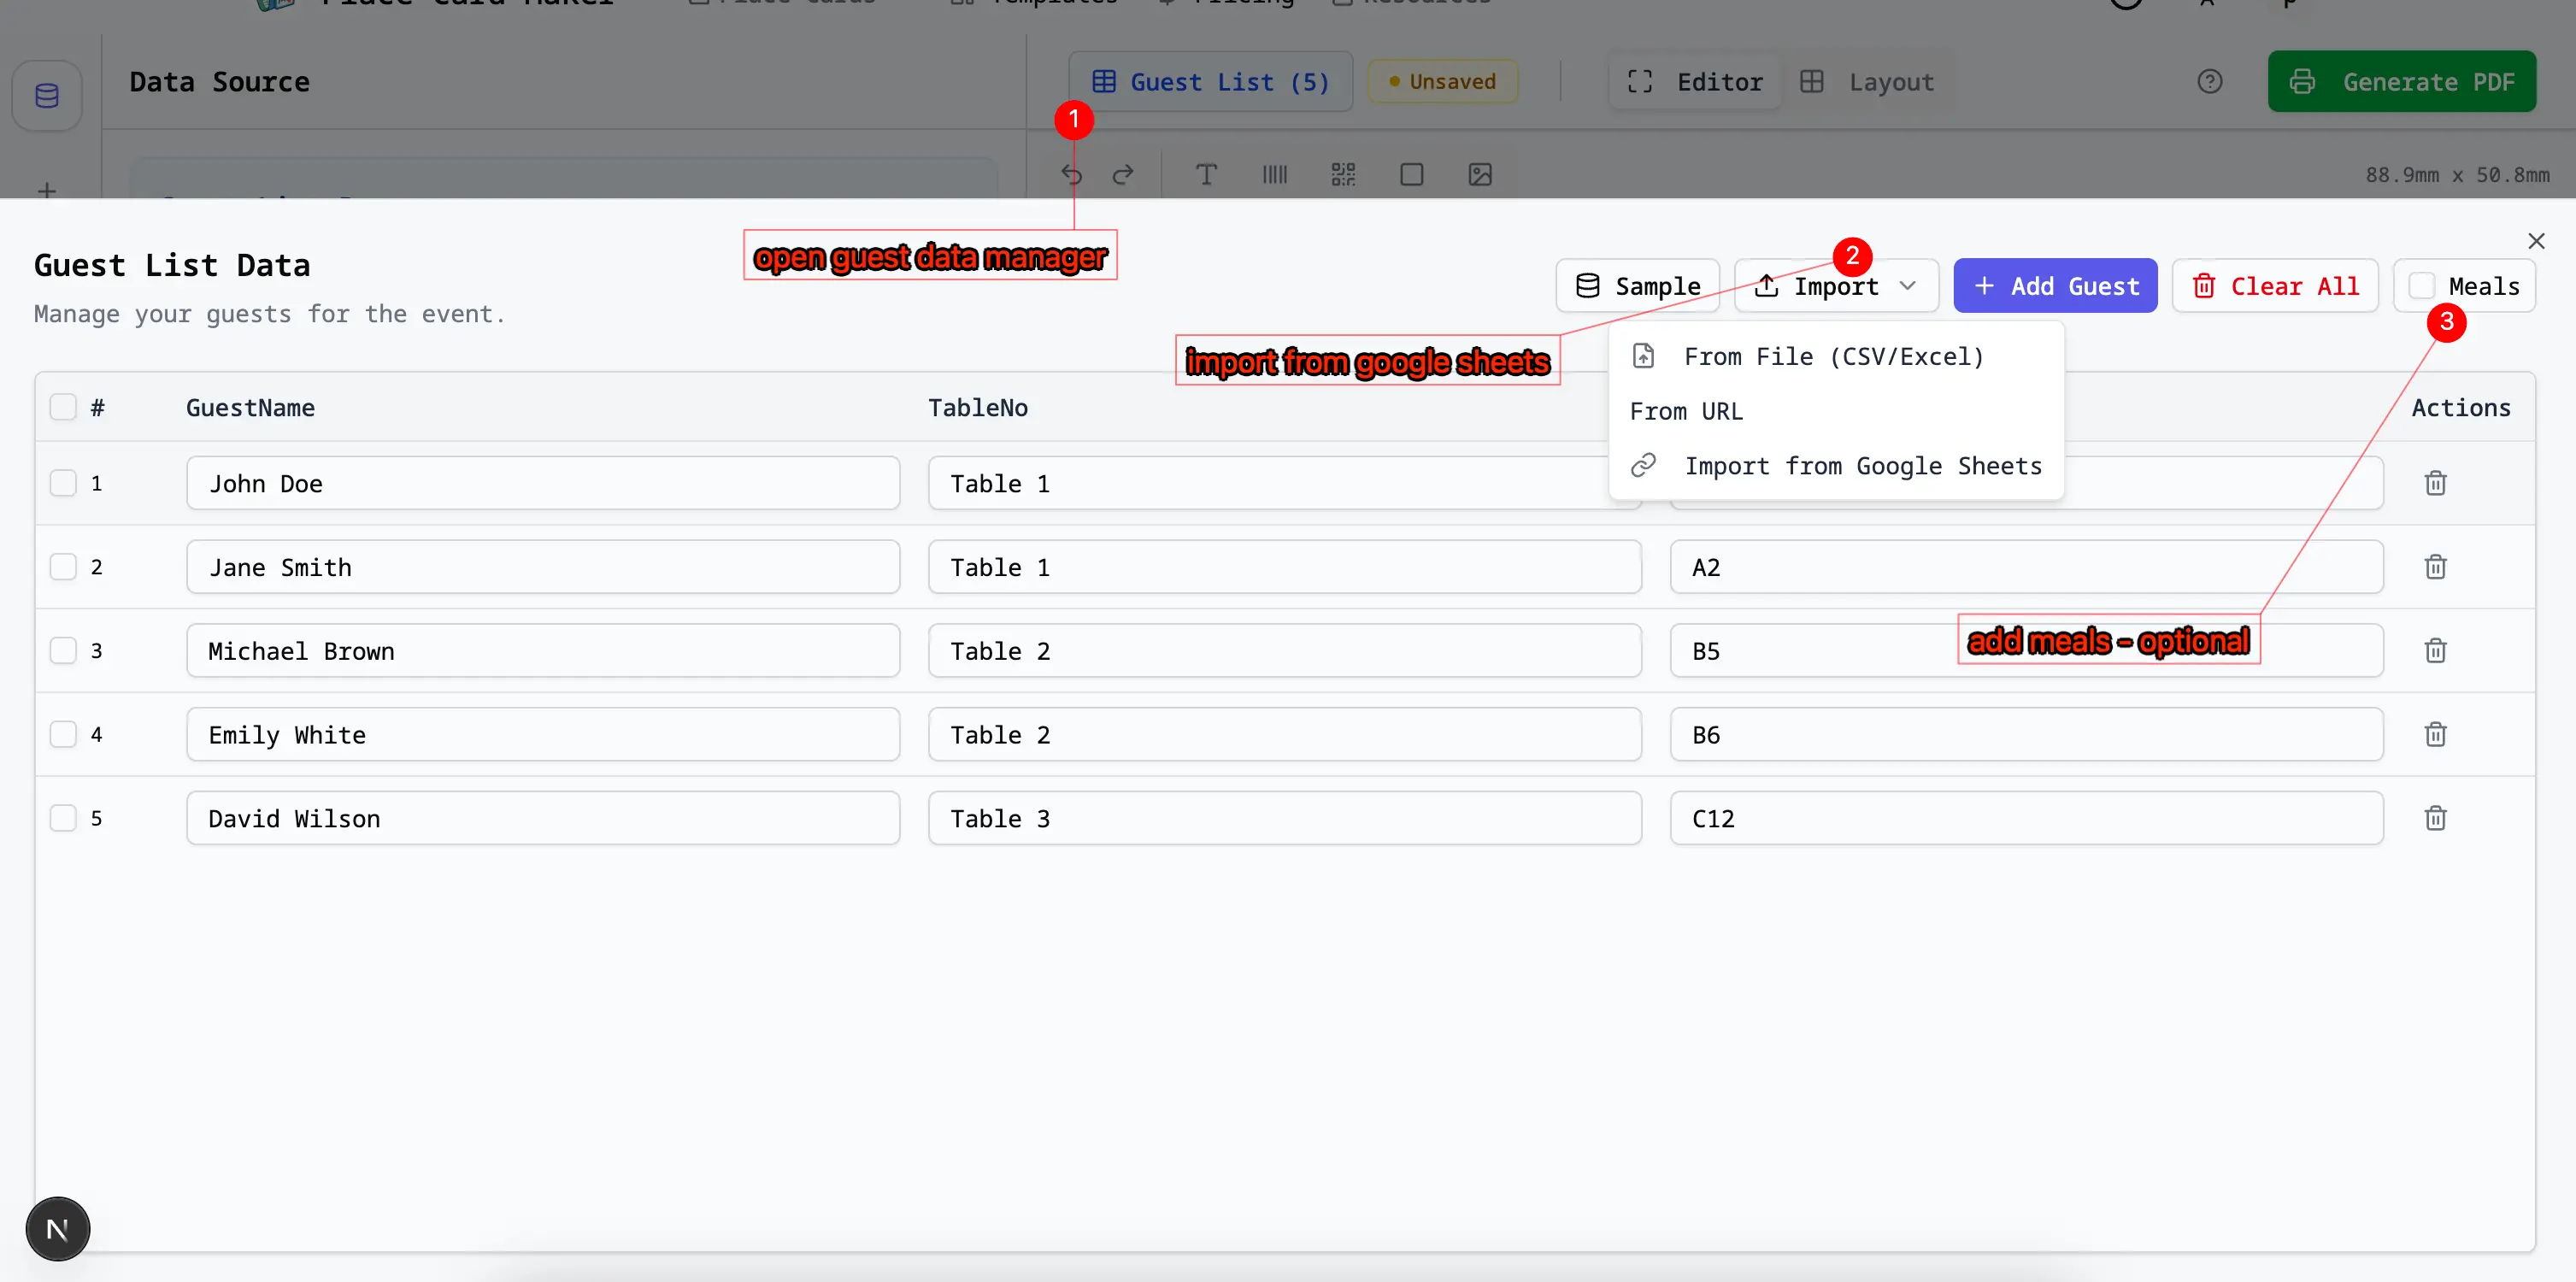The height and width of the screenshot is (1282, 2576).
Task: Click the Redo icon in the toolbar
Action: point(1124,174)
